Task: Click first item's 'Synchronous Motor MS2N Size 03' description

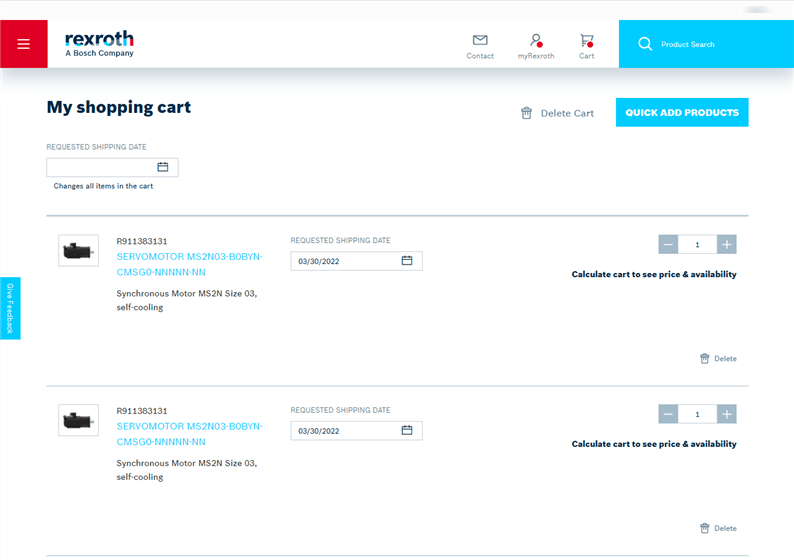Action: pyautogui.click(x=187, y=300)
